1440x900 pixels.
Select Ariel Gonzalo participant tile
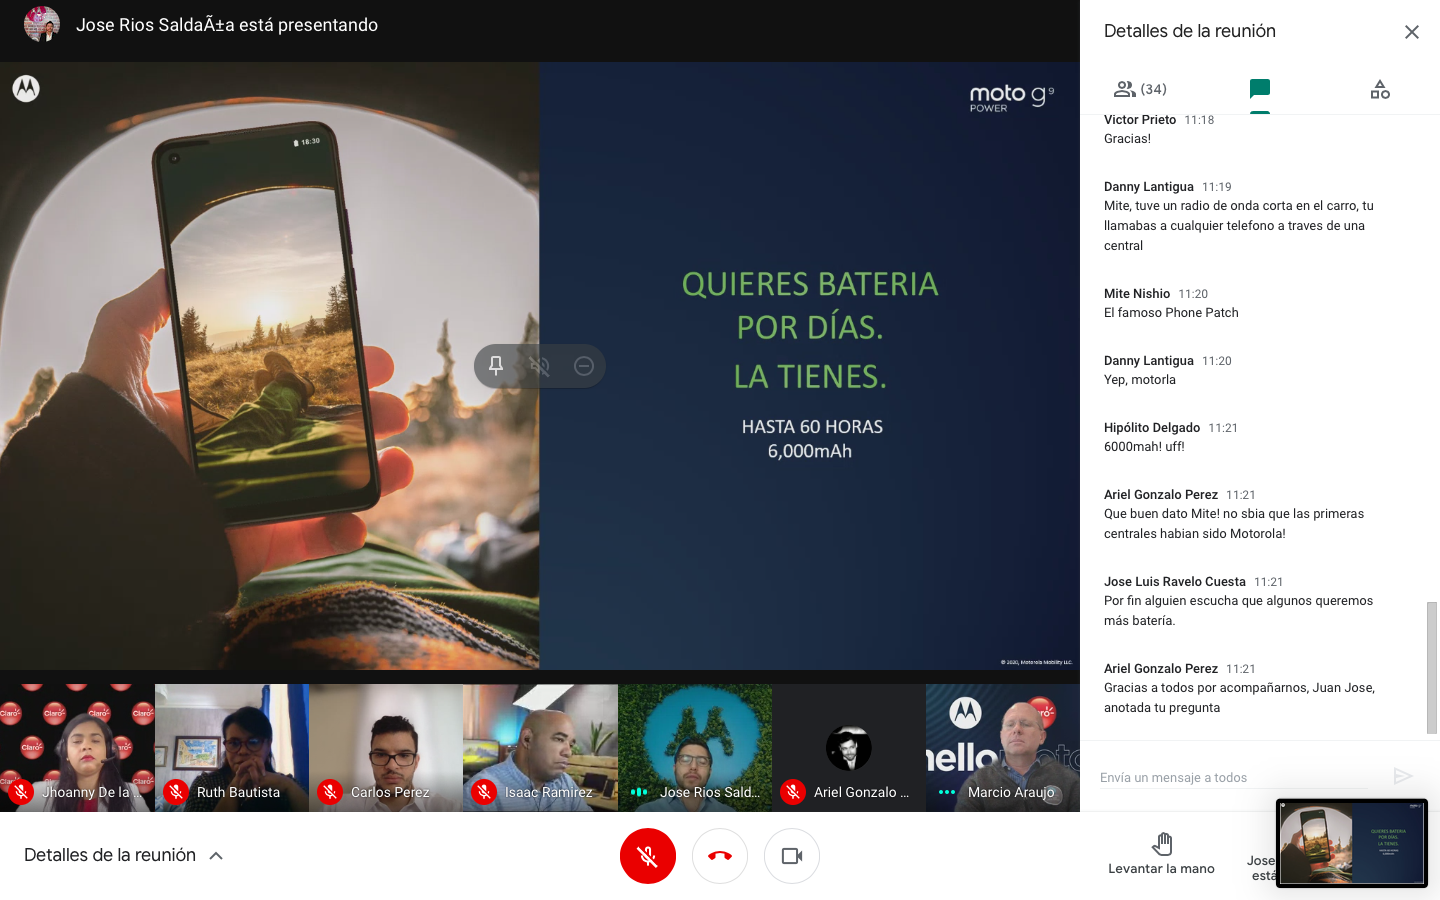[848, 748]
